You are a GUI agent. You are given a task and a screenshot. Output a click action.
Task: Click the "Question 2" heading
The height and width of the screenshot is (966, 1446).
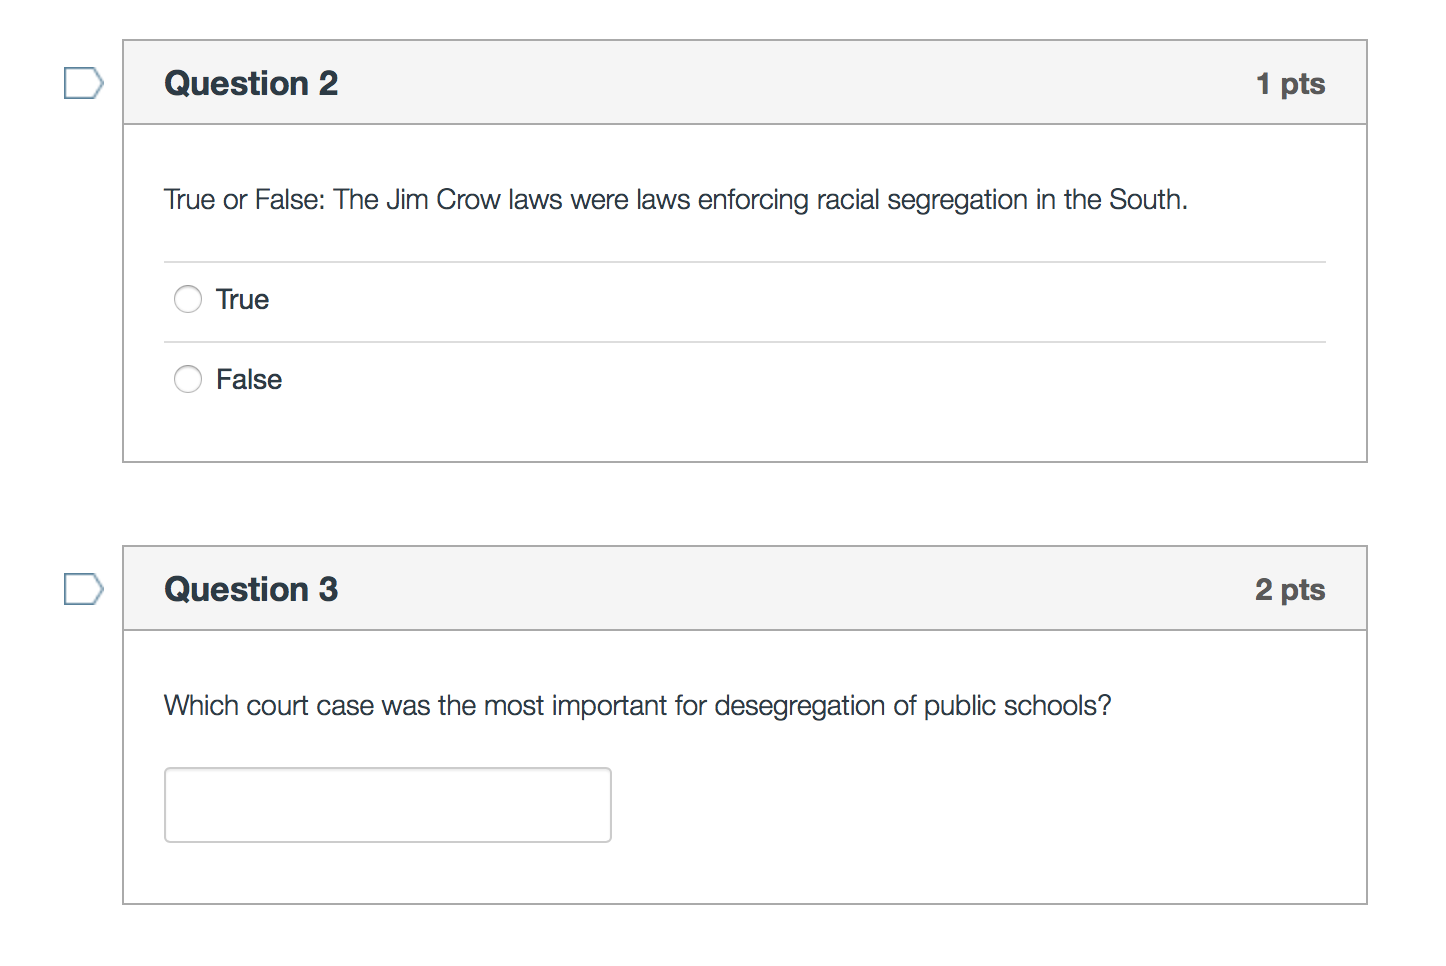251,83
